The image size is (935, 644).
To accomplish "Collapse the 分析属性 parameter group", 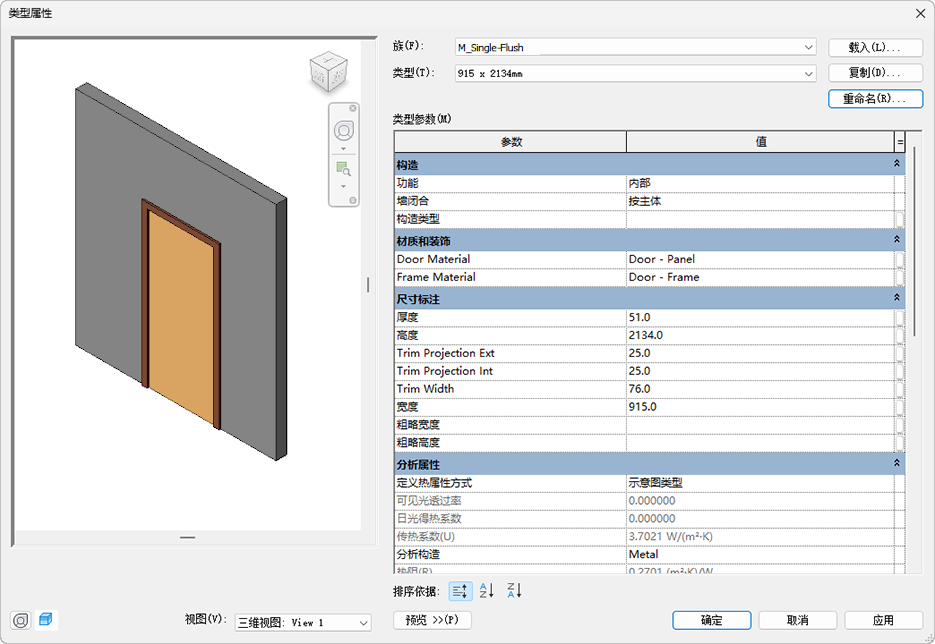I will tap(897, 463).
